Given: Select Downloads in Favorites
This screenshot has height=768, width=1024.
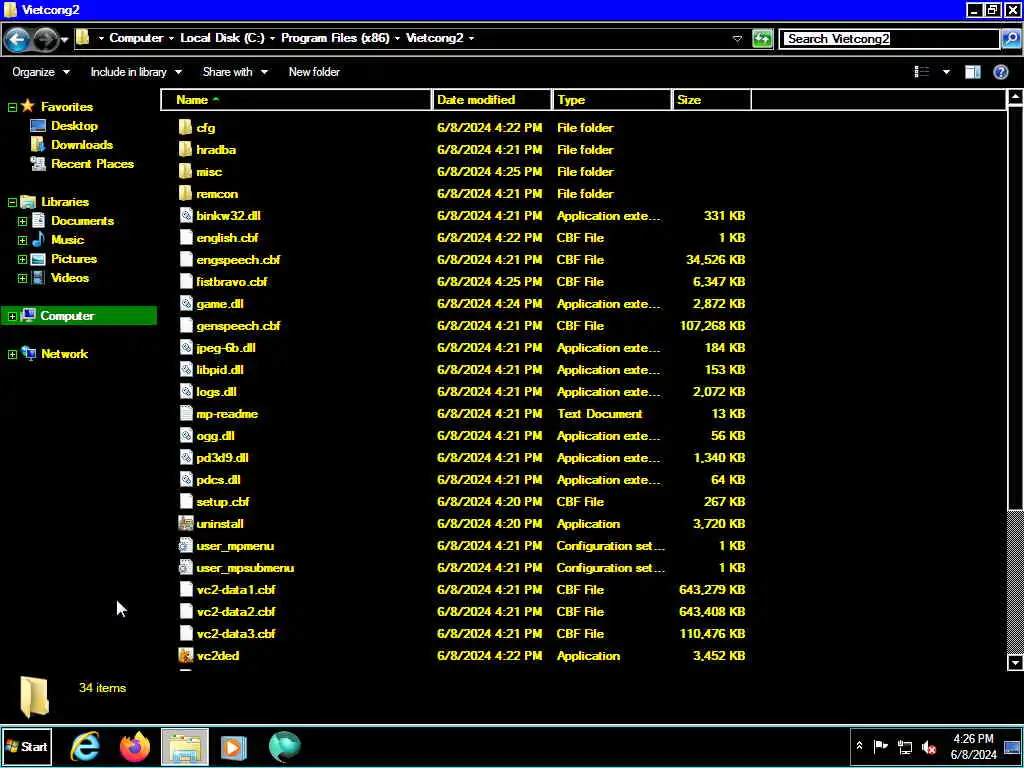Looking at the screenshot, I should tap(82, 145).
